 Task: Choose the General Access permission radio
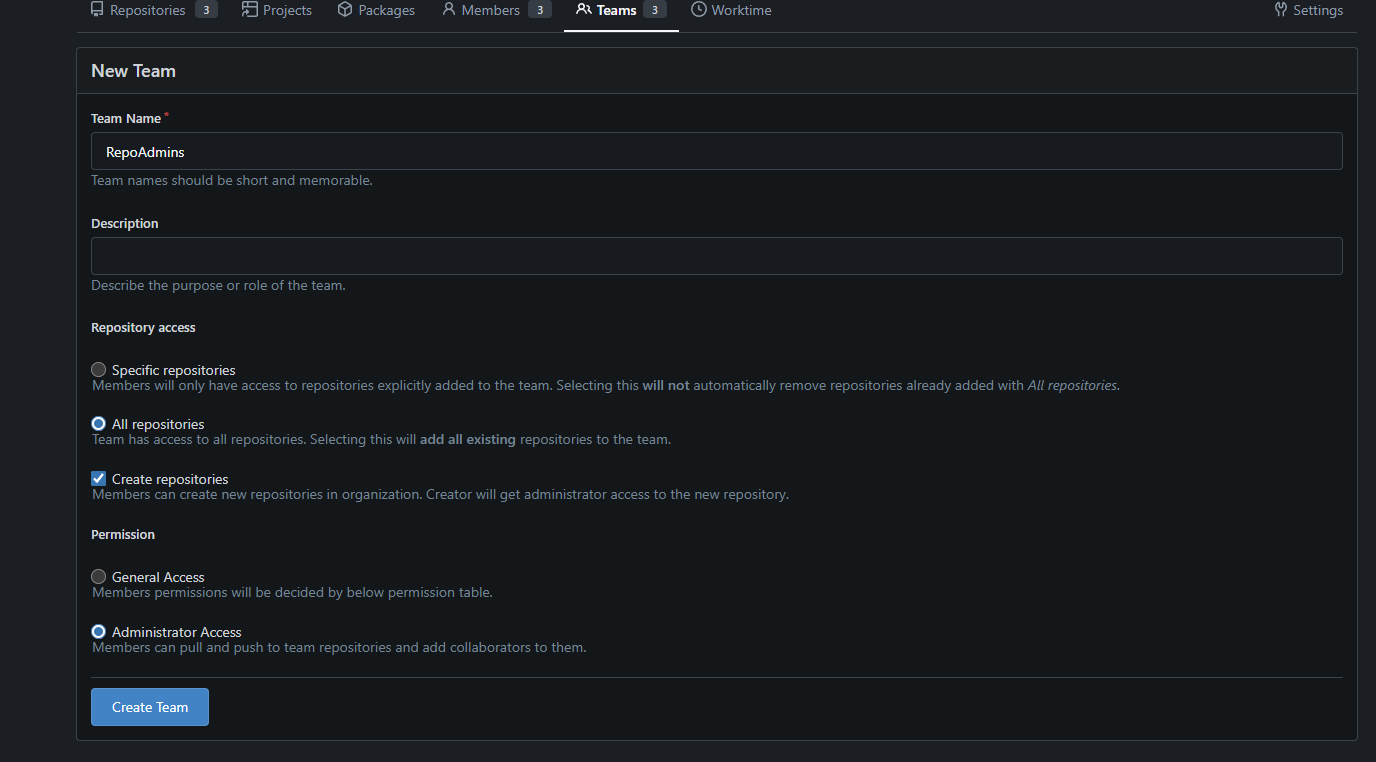click(x=98, y=577)
